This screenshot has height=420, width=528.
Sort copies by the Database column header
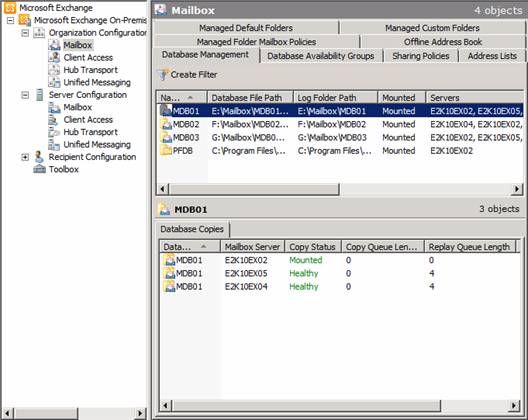[x=190, y=247]
